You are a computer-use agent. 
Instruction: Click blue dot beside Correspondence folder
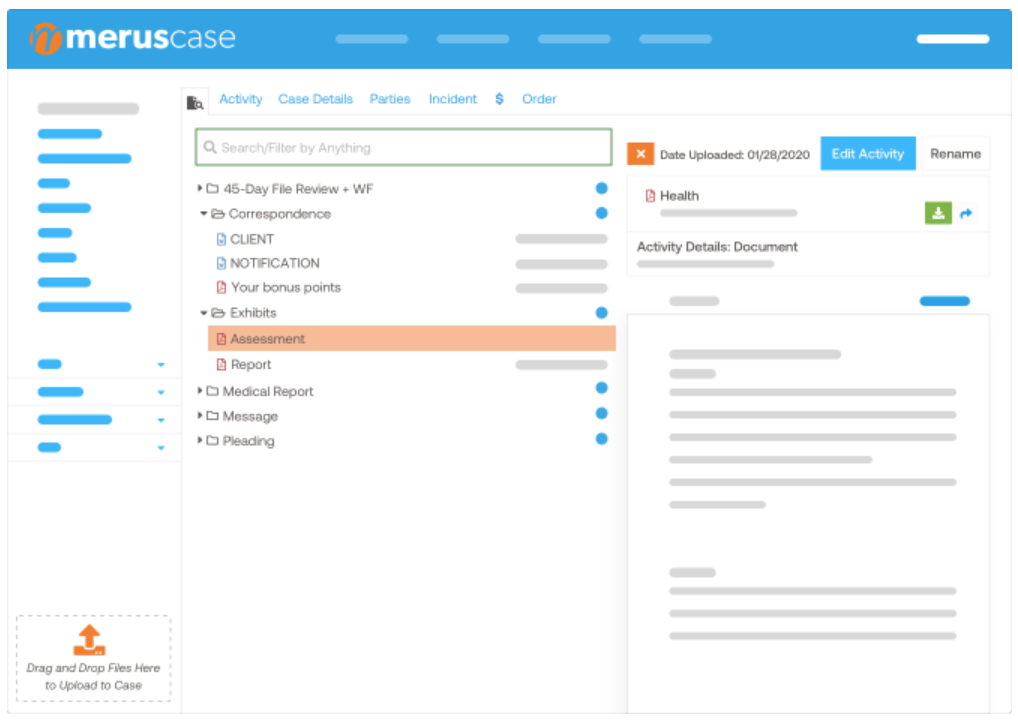tap(602, 213)
